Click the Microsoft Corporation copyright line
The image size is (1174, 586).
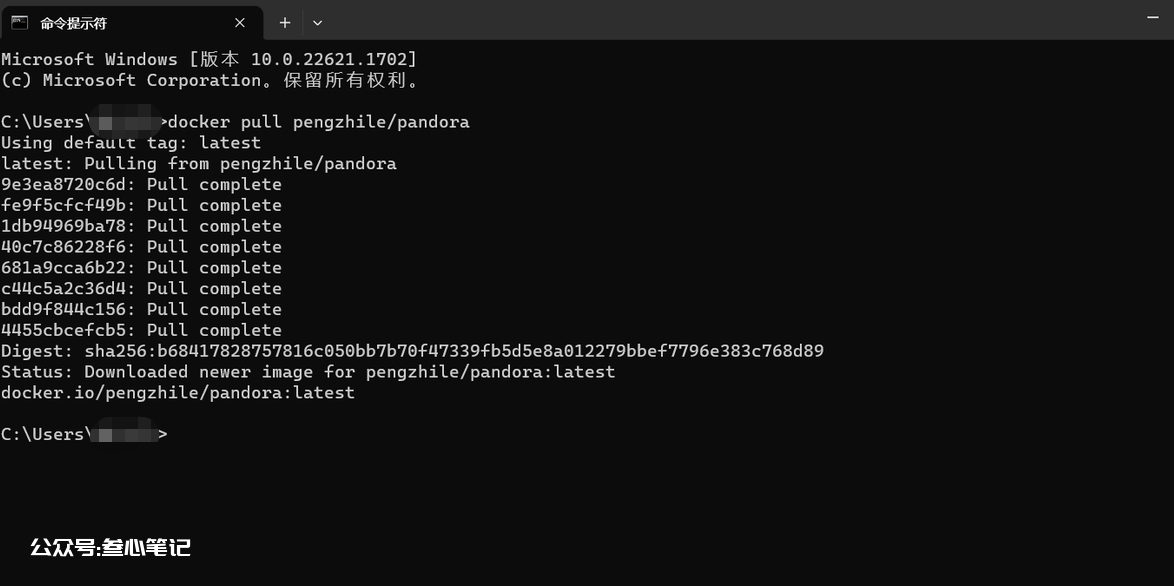pyautogui.click(x=210, y=81)
